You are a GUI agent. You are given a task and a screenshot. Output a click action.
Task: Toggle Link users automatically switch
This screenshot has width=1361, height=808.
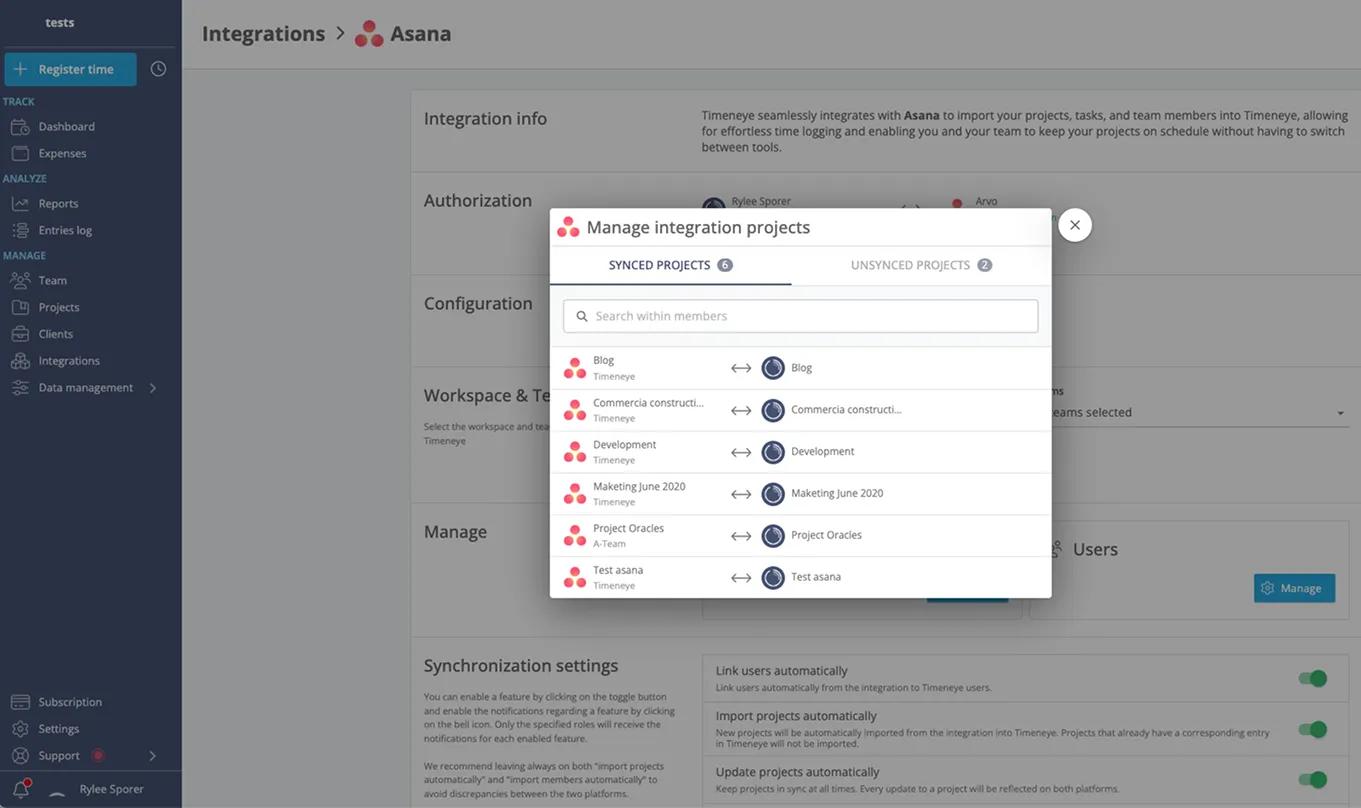pos(1312,679)
